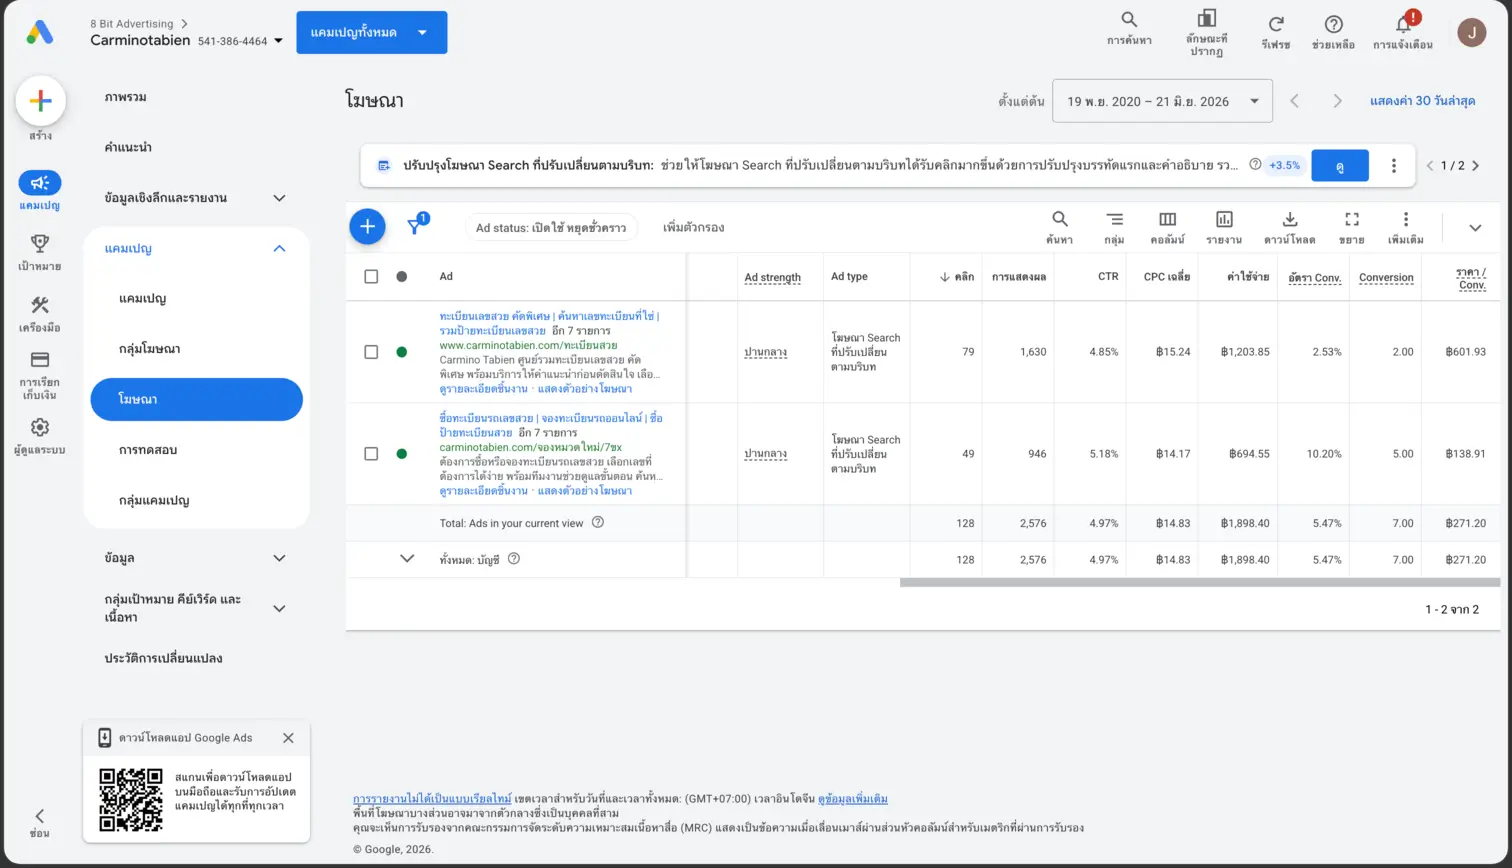This screenshot has width=1512, height=868.
Task: Open the date range dropdown 19 พ.ย. 2020
Action: [x=1162, y=101]
